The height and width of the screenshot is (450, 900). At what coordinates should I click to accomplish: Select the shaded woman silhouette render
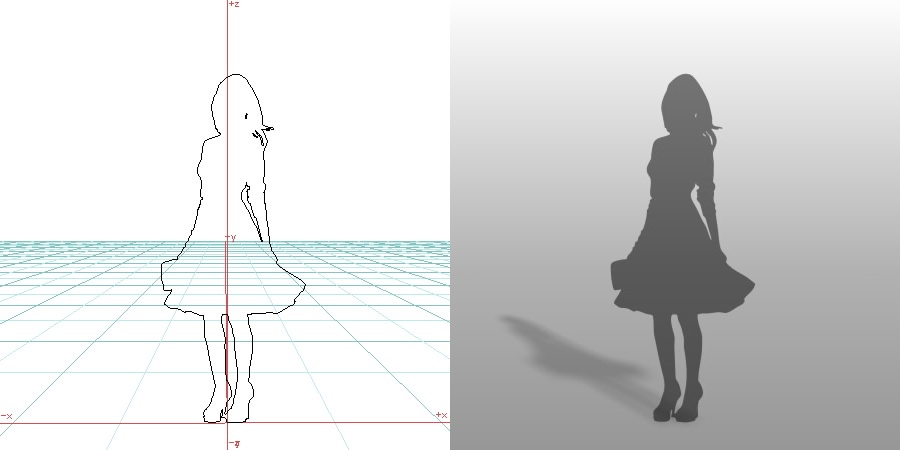click(x=682, y=248)
